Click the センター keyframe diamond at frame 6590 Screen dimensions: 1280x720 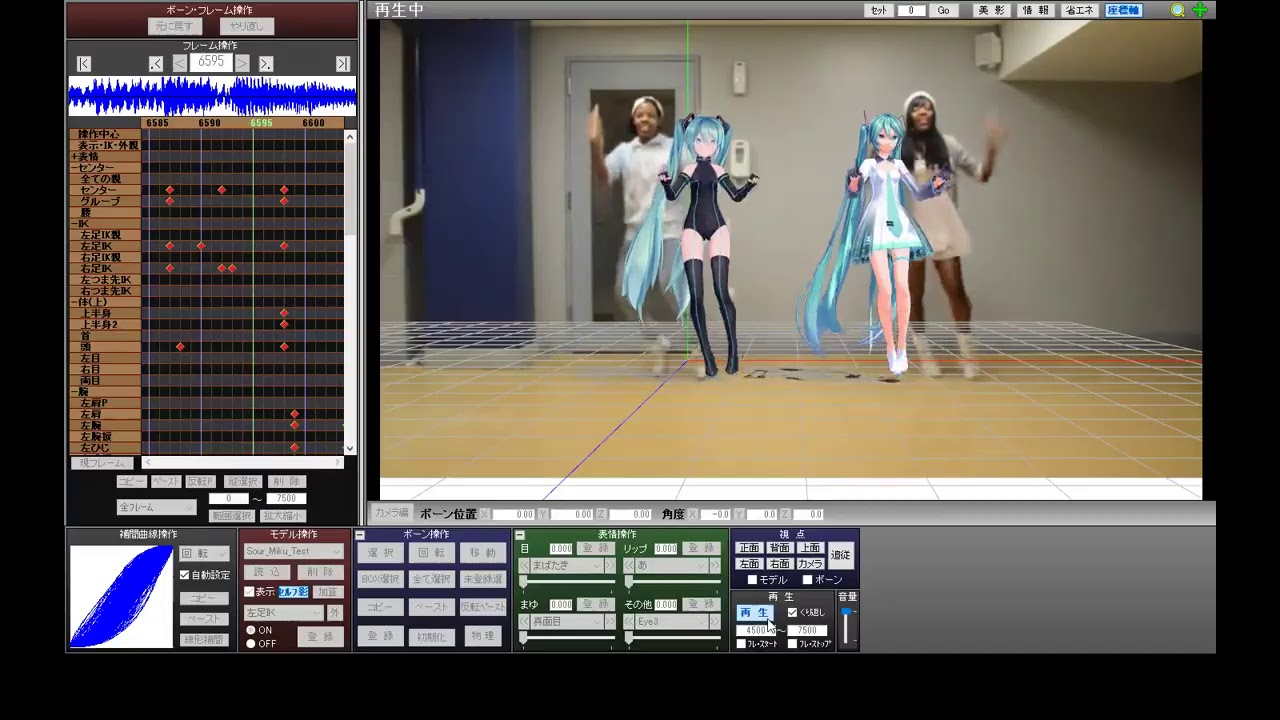[x=222, y=190]
